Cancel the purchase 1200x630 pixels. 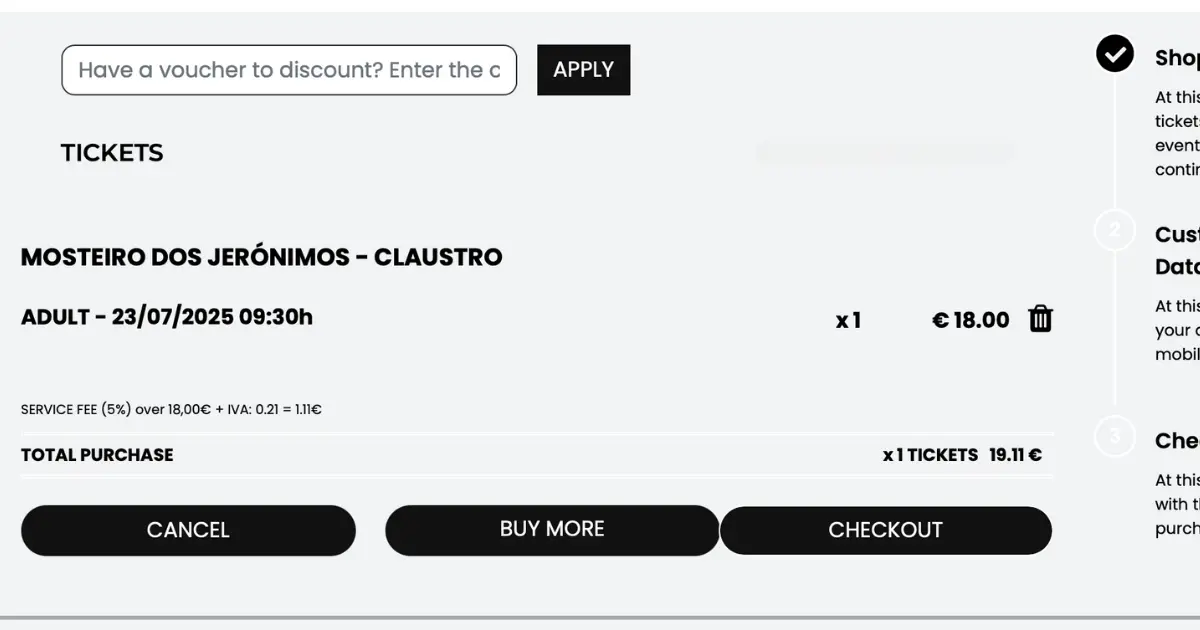coord(188,530)
